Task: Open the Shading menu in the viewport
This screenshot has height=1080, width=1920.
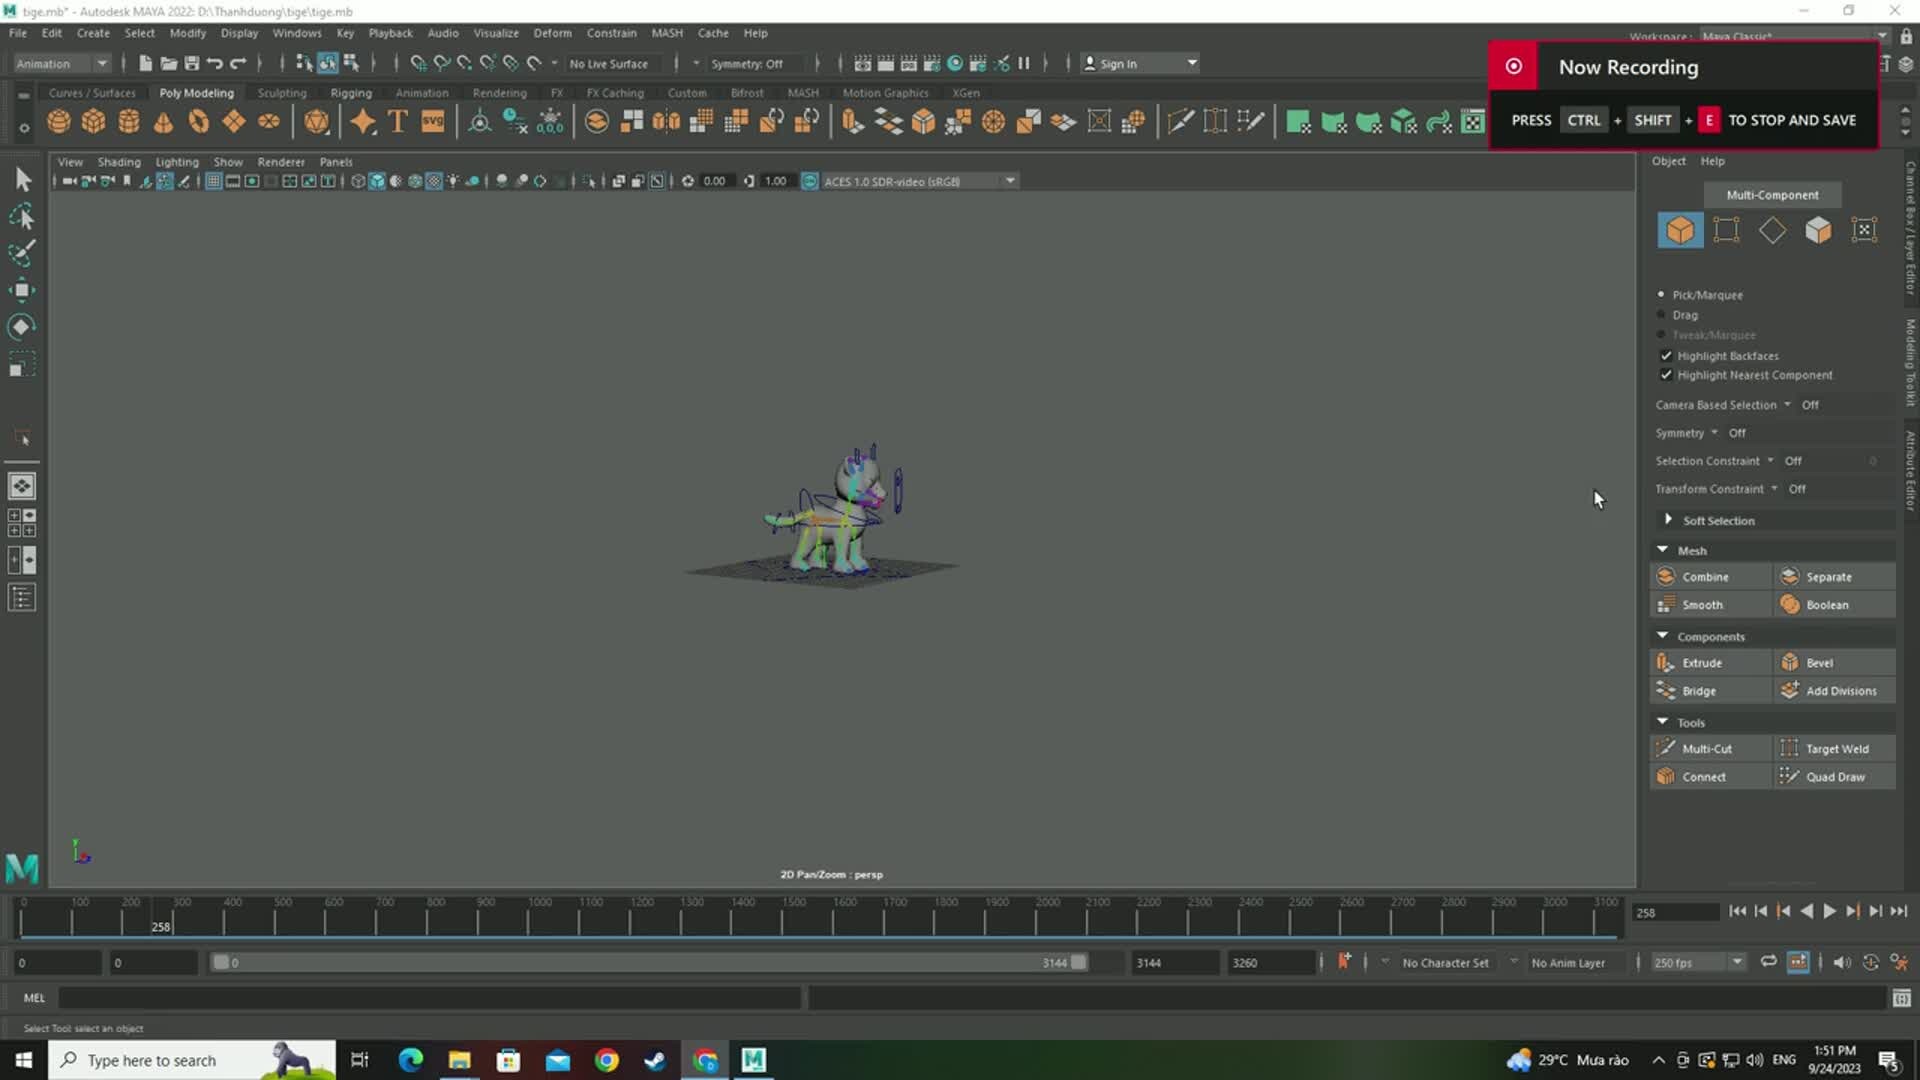Action: [119, 161]
